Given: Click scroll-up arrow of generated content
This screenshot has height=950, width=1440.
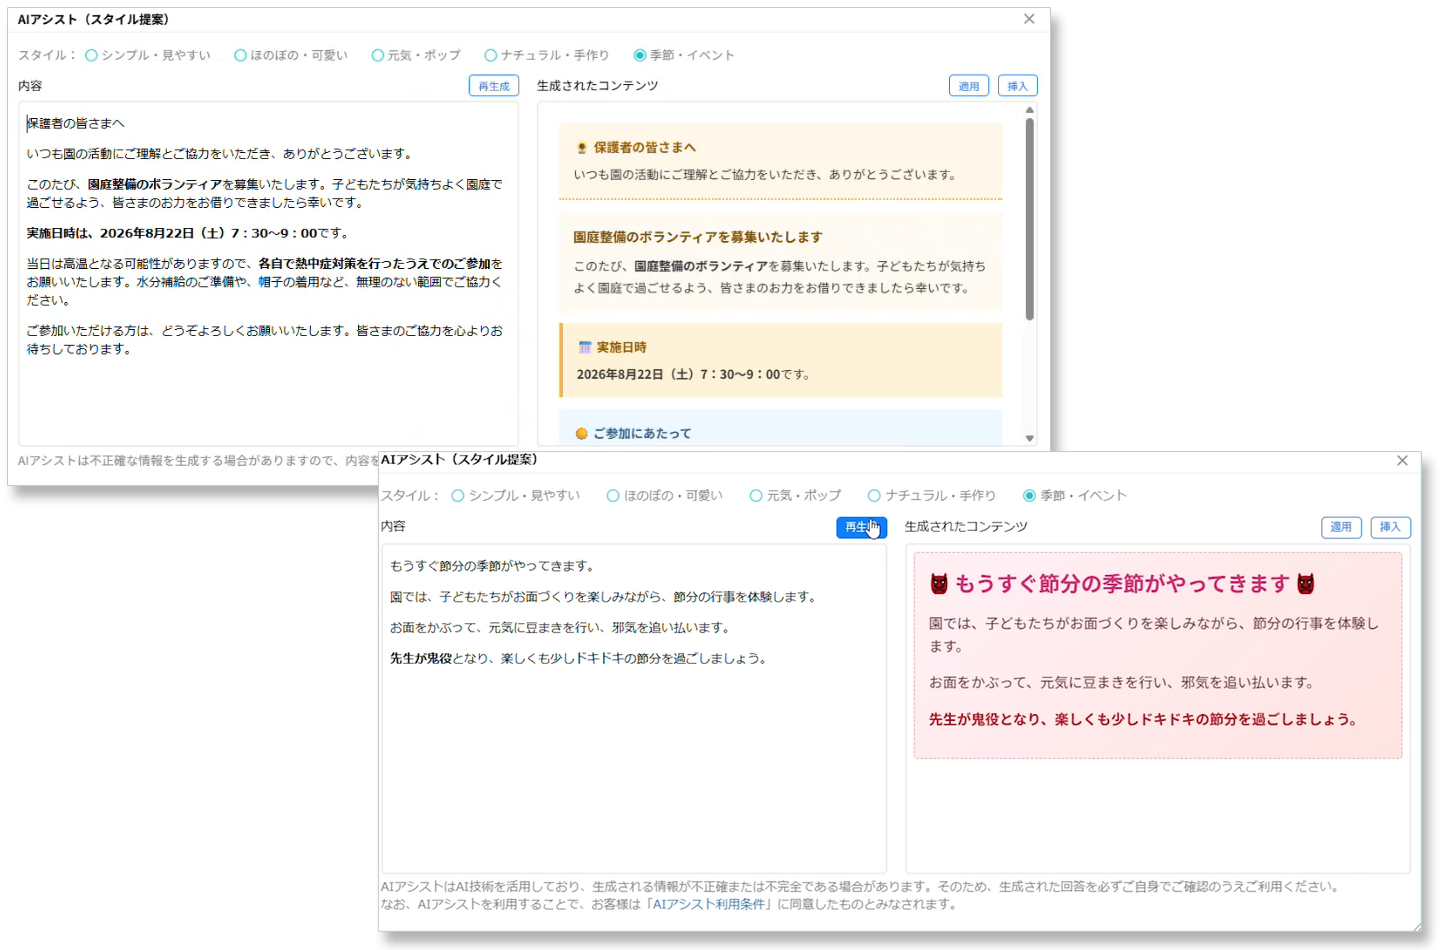Looking at the screenshot, I should (1029, 110).
